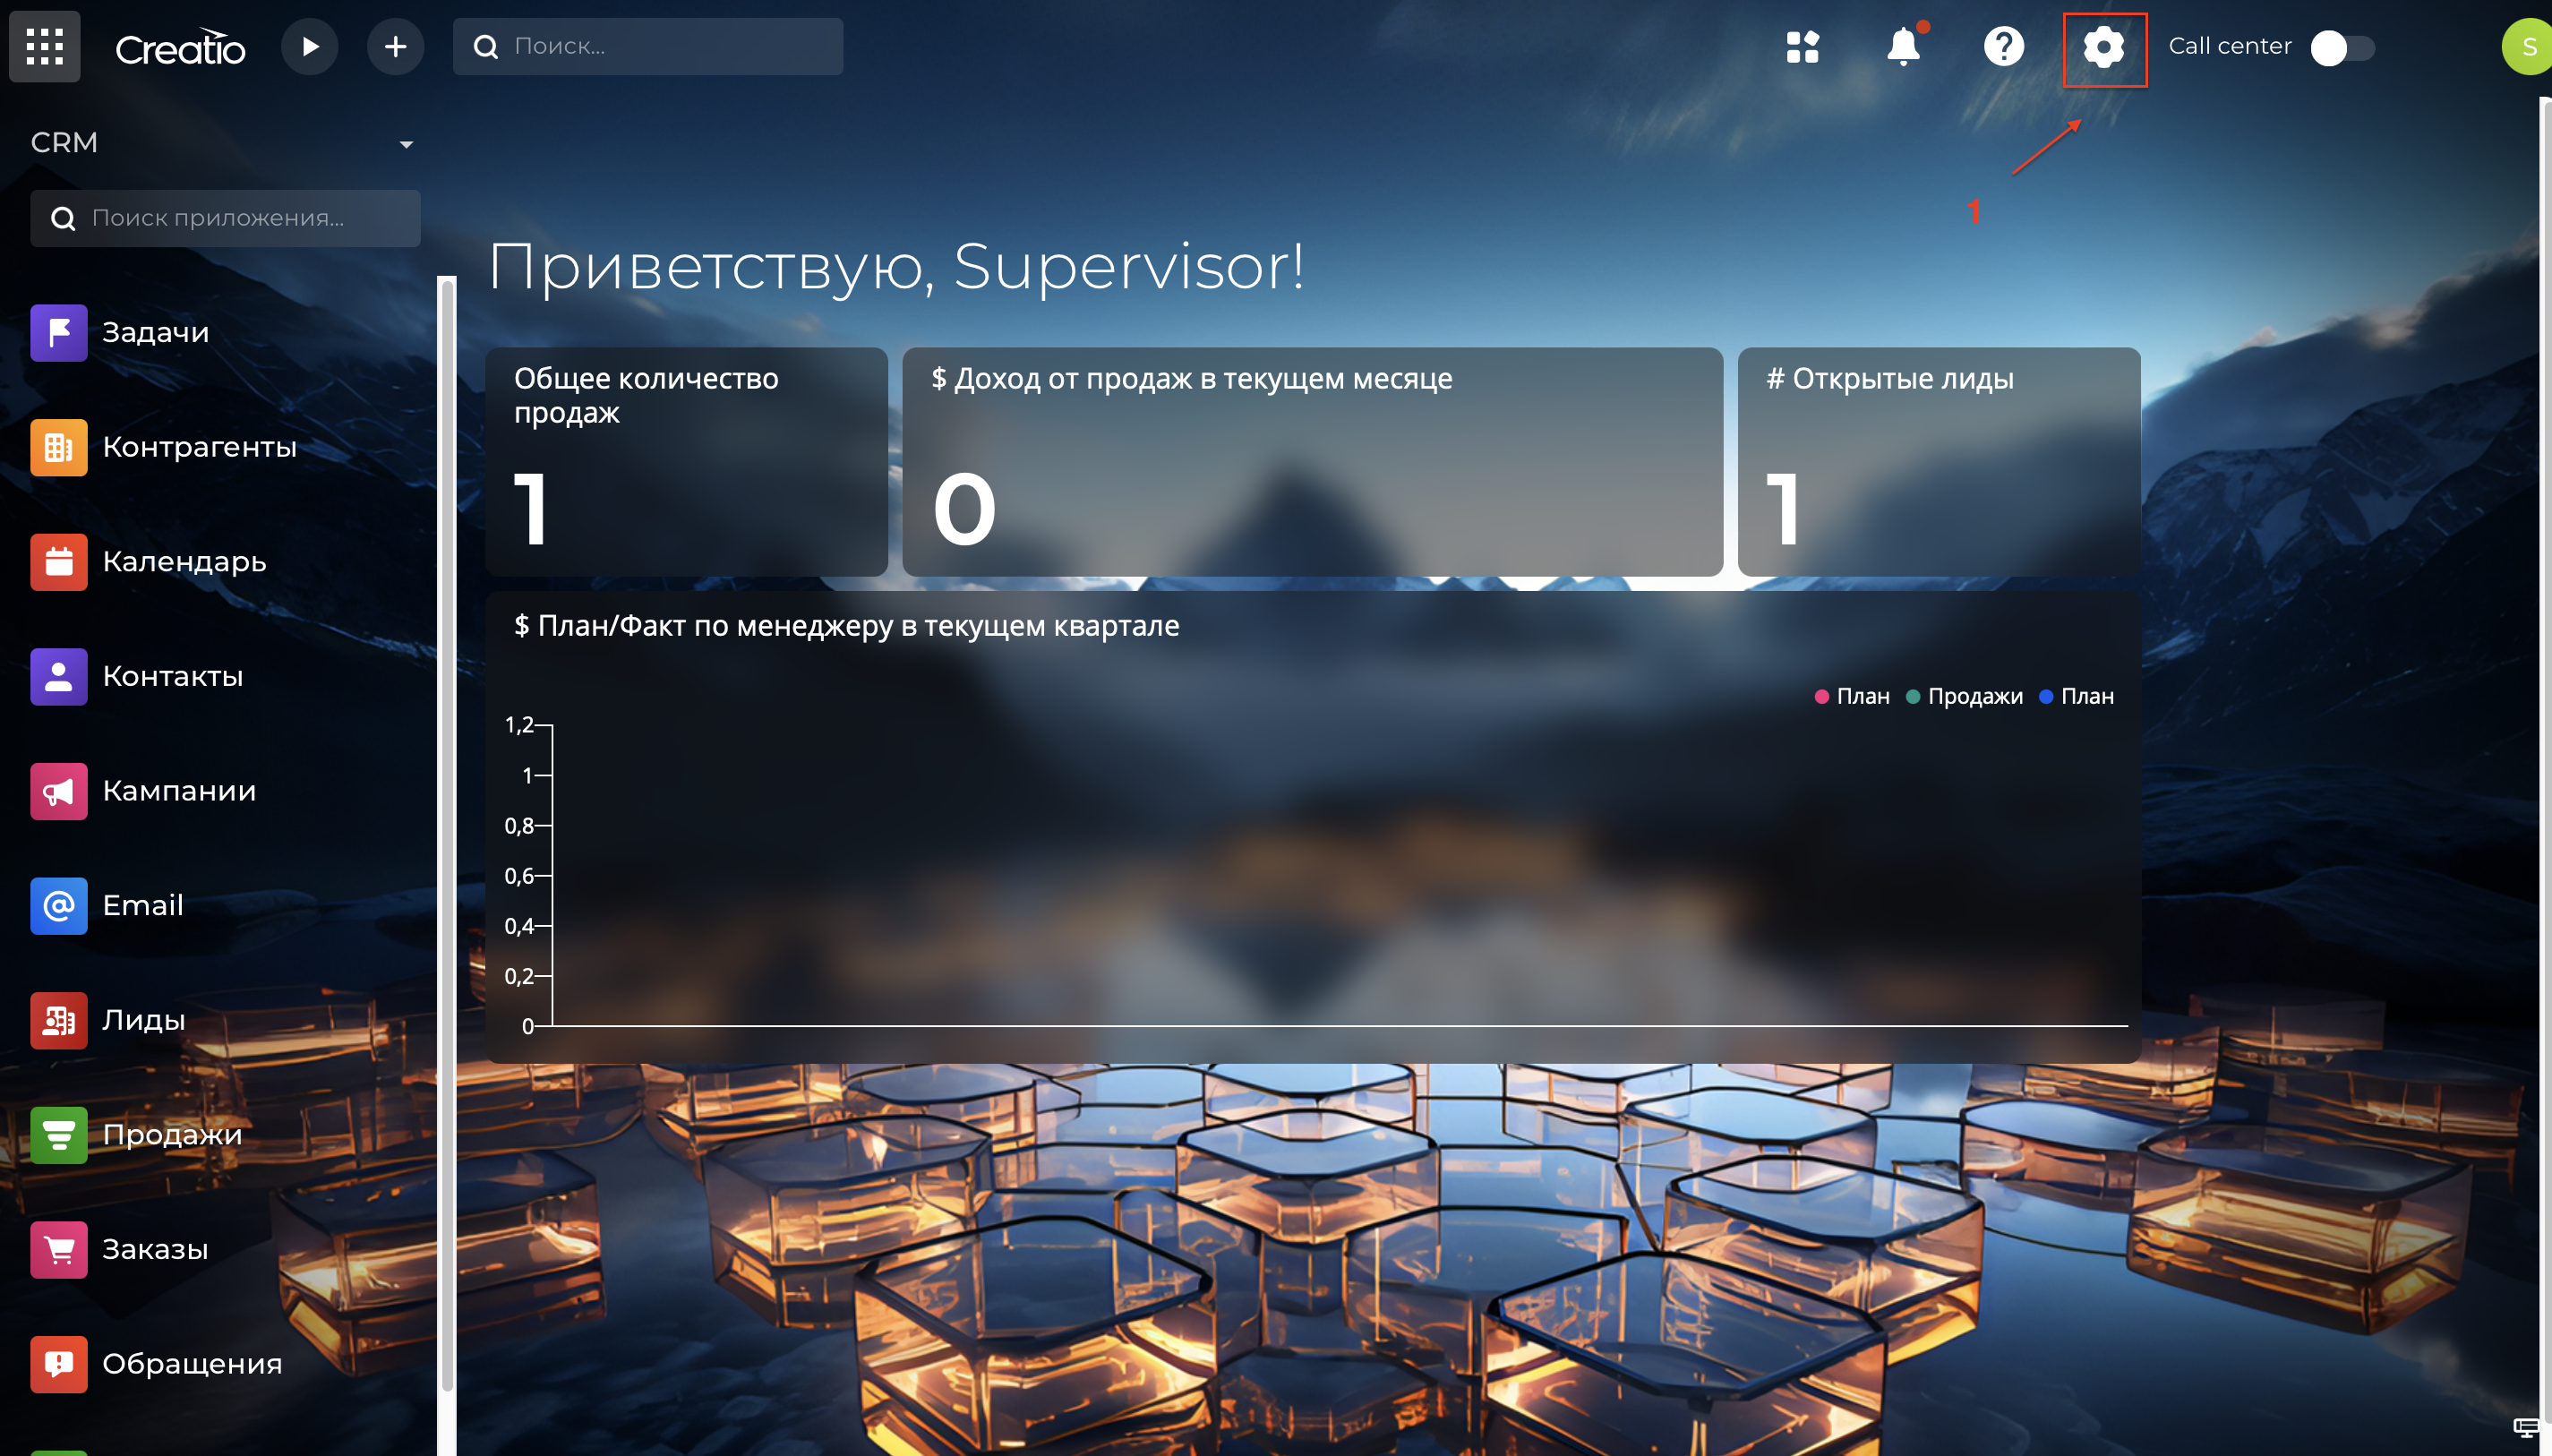This screenshot has width=2552, height=1456.
Task: Click the monitor icon at bottom right
Action: click(2526, 1427)
